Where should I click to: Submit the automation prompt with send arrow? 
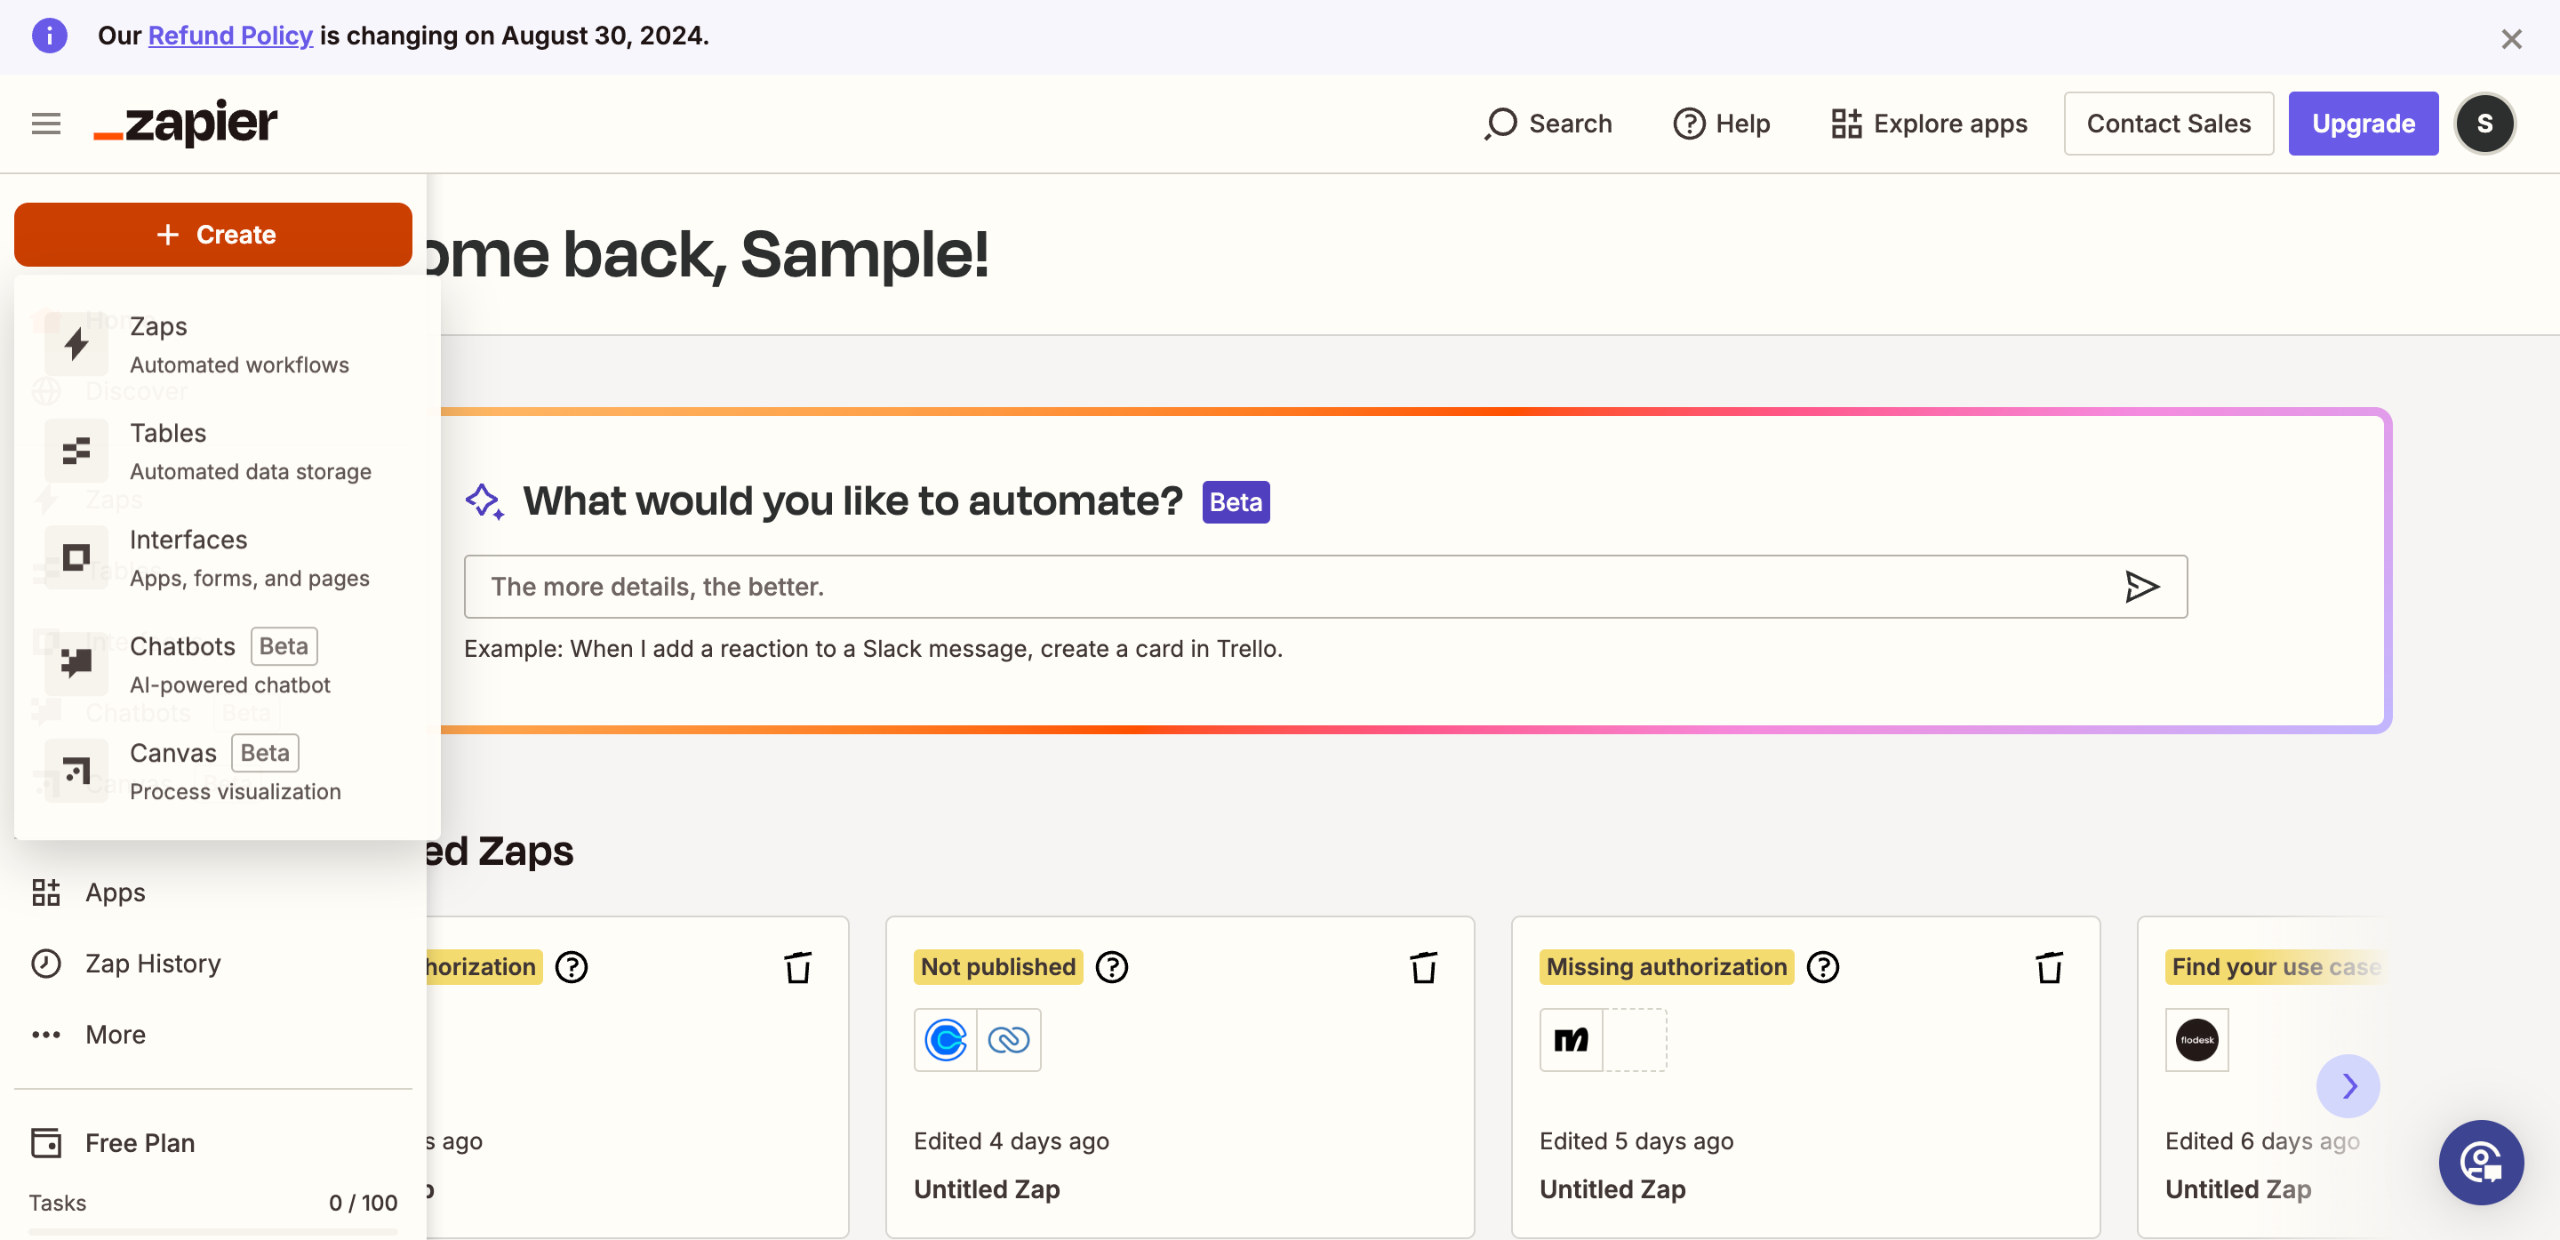pos(2141,587)
